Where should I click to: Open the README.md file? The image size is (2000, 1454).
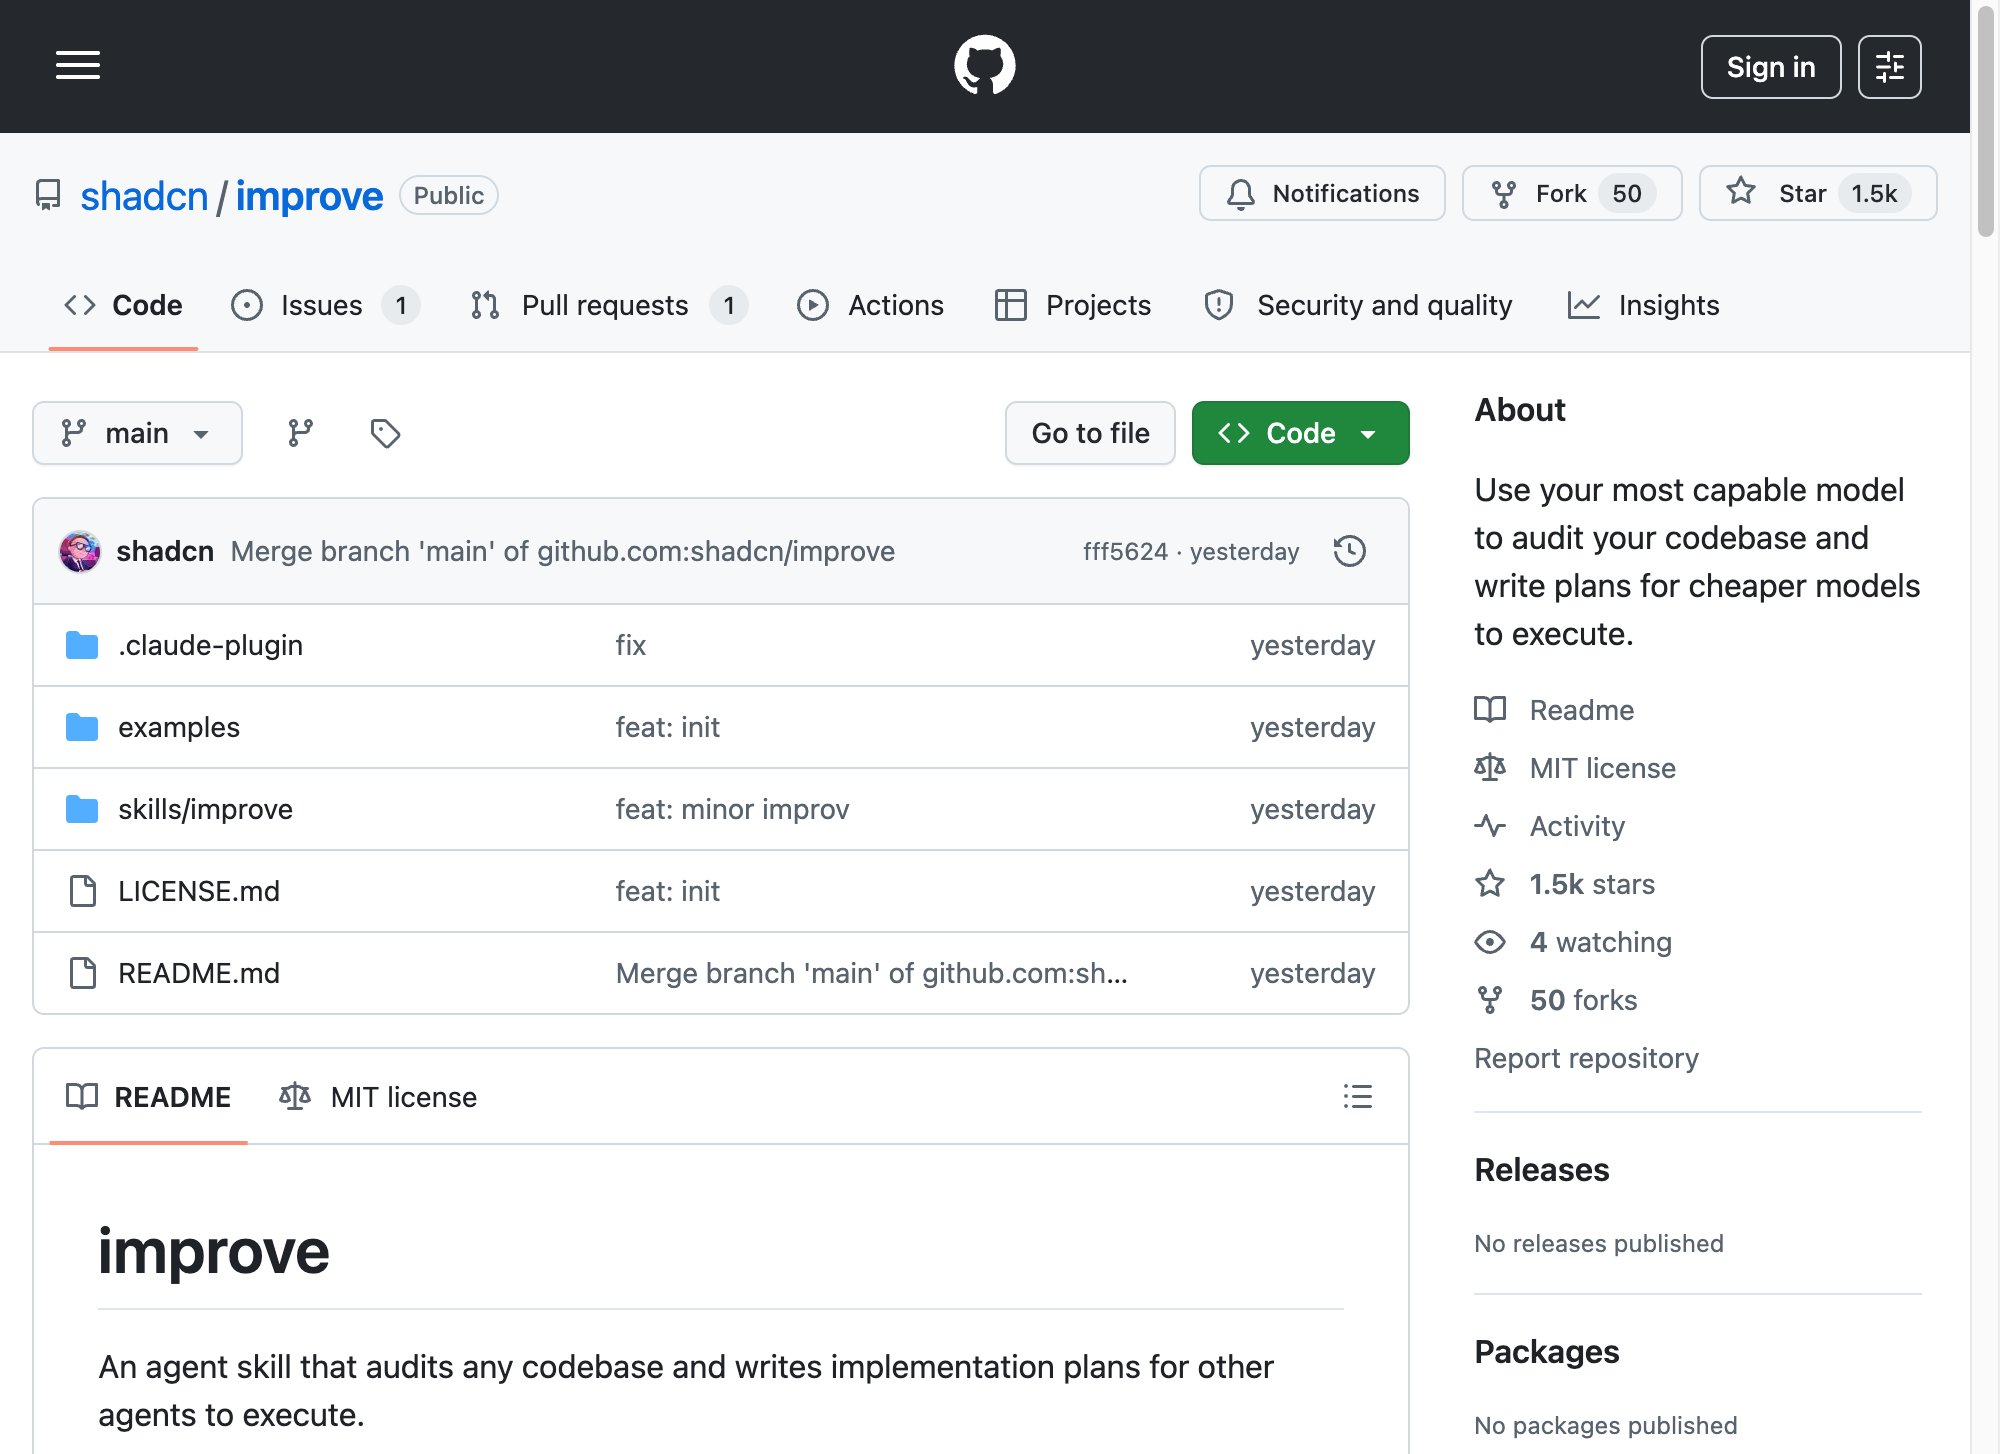(199, 973)
